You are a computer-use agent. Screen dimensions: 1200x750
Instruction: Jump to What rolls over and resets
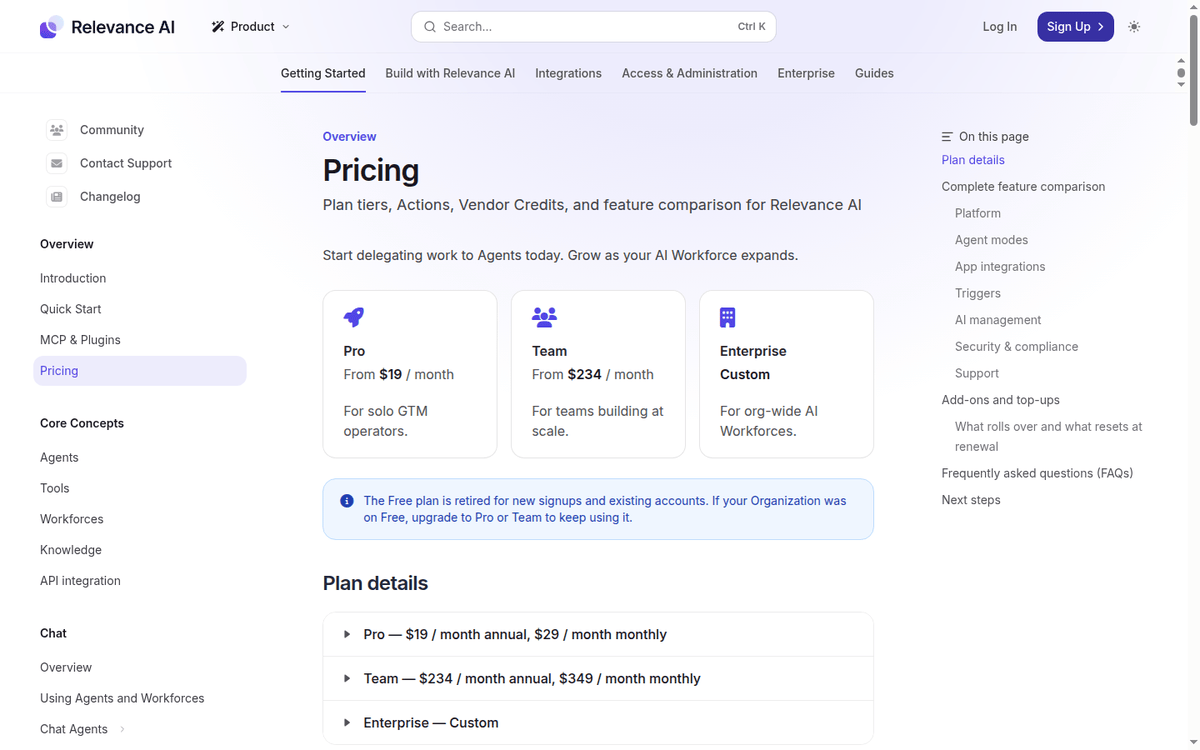point(1048,436)
